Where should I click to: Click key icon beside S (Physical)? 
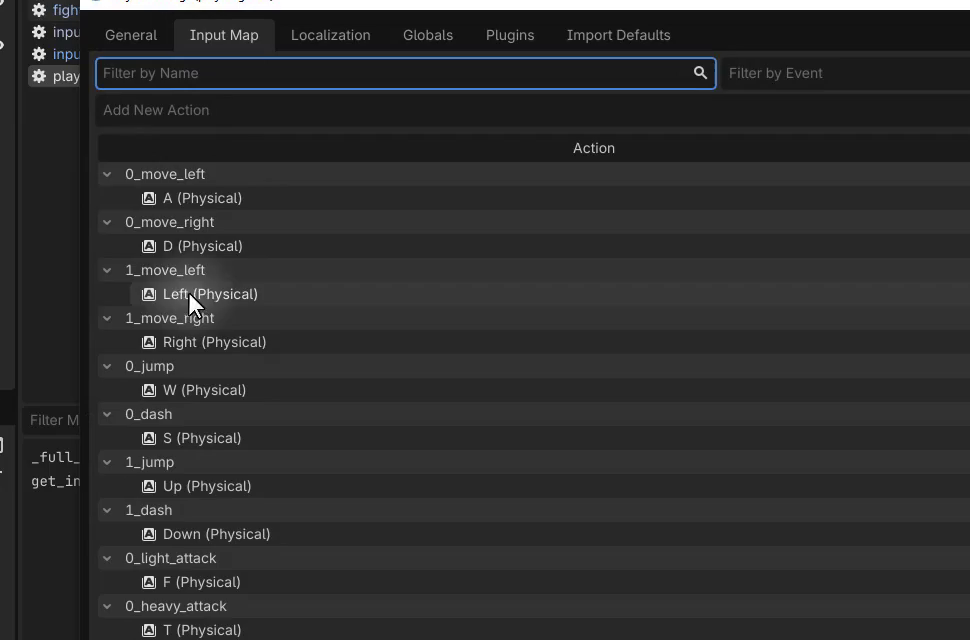148,438
